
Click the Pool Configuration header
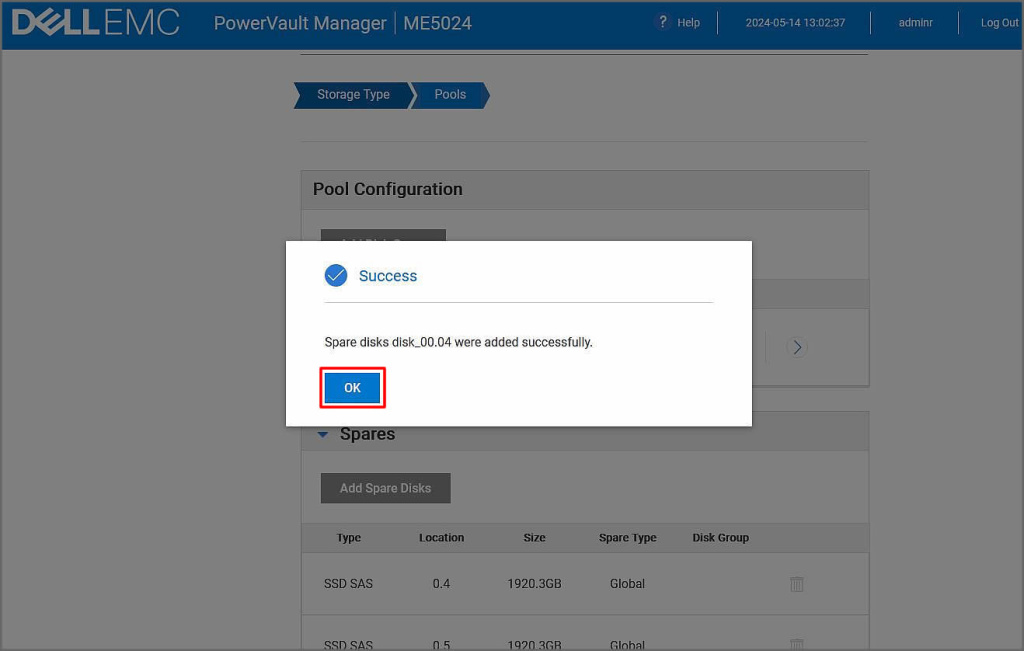(388, 189)
